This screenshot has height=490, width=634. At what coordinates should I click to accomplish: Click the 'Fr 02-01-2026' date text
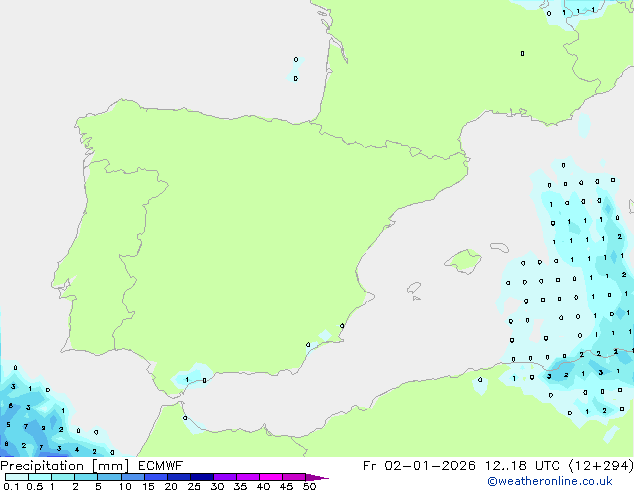coord(419,466)
